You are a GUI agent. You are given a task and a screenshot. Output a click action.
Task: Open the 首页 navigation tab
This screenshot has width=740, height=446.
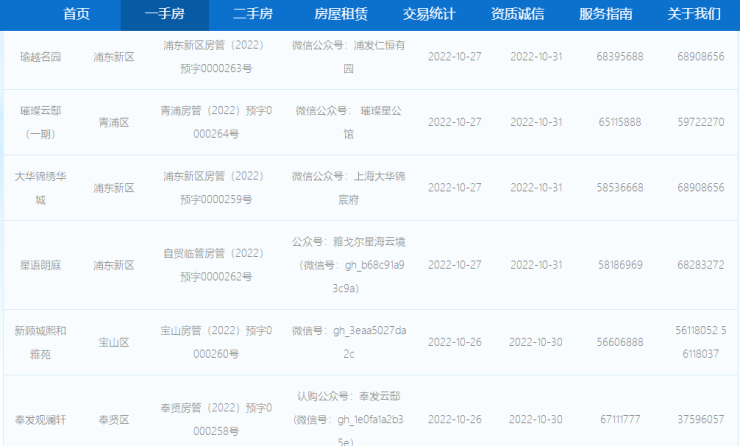[76, 14]
